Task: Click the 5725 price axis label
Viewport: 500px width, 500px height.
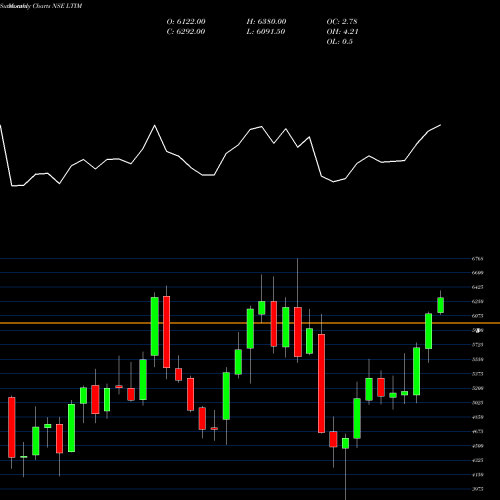Action: pos(477,345)
